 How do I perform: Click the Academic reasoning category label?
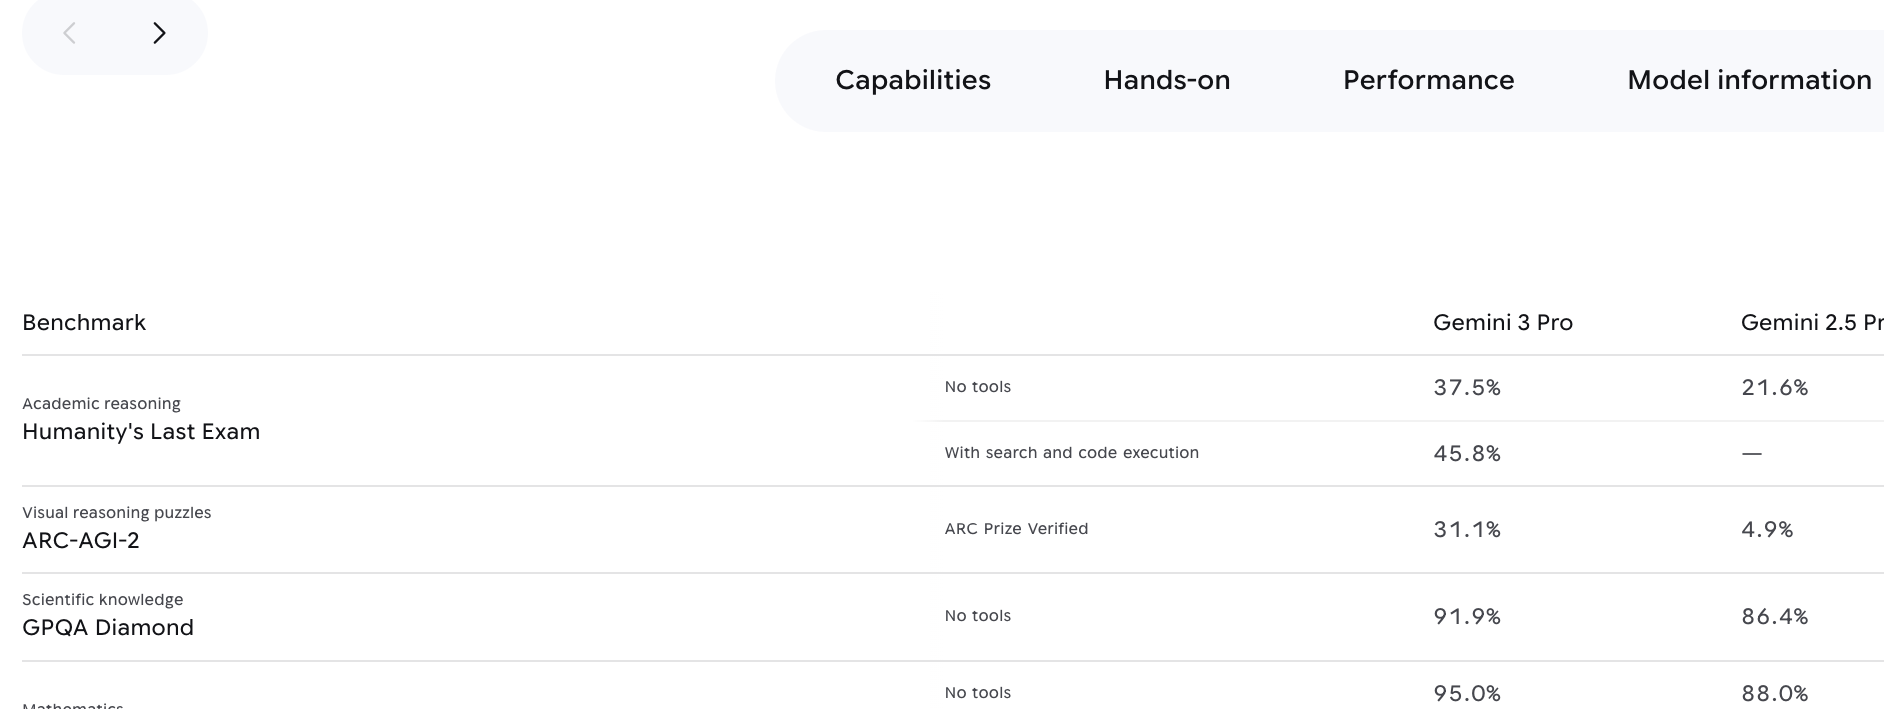click(101, 403)
